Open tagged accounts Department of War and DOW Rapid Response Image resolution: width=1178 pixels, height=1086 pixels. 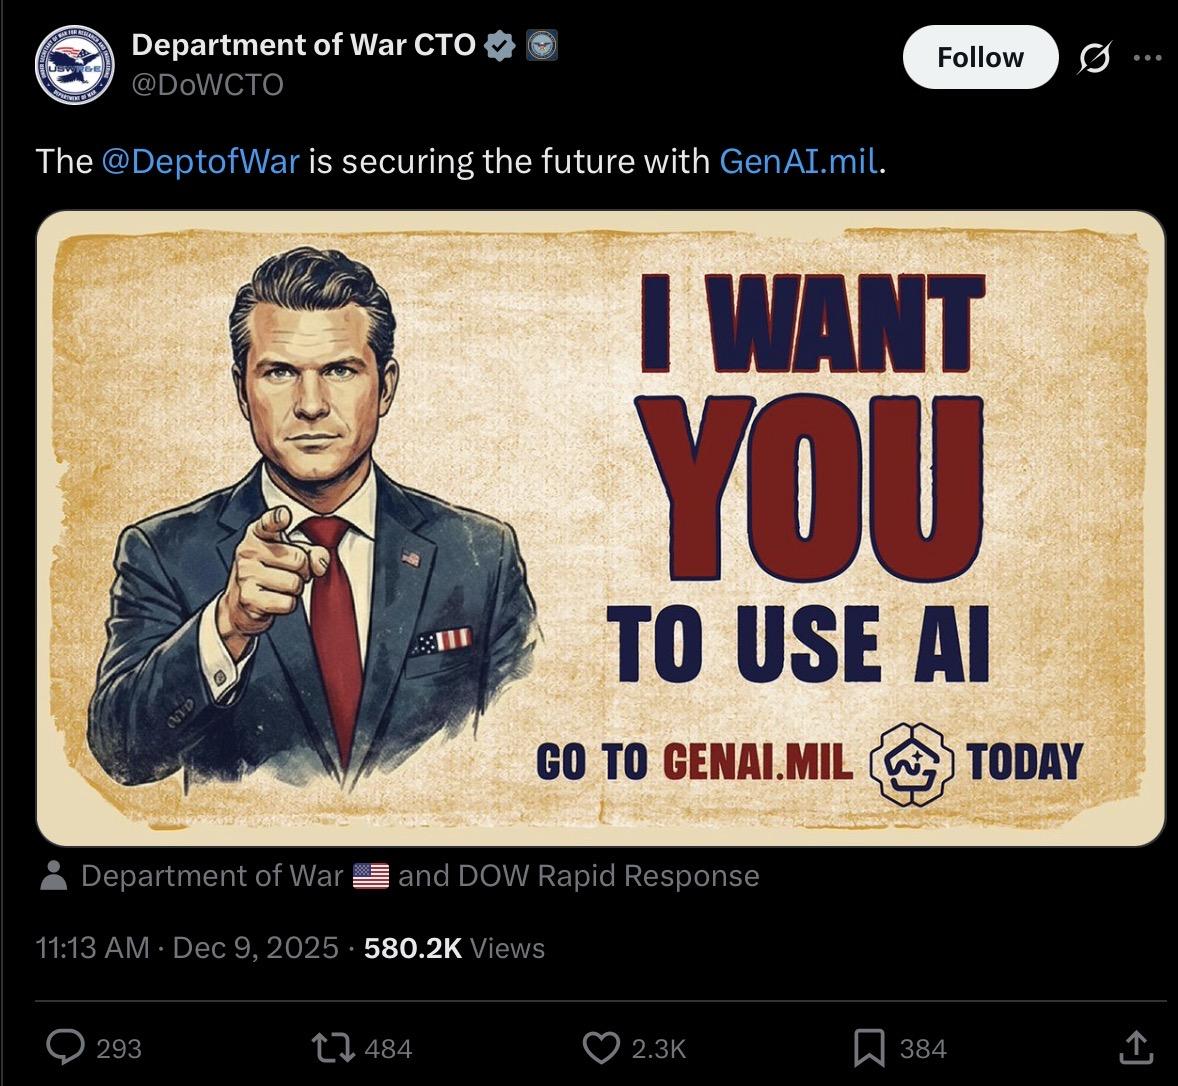[420, 876]
